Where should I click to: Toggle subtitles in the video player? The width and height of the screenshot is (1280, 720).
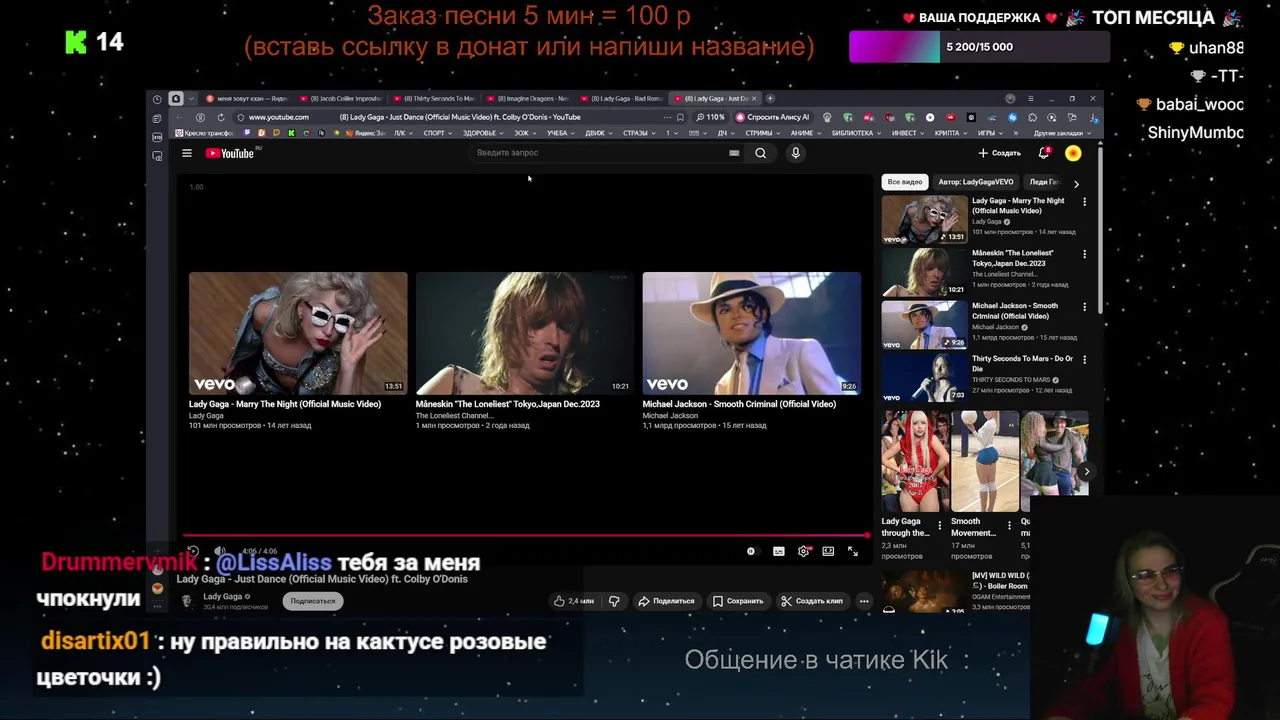pos(778,551)
